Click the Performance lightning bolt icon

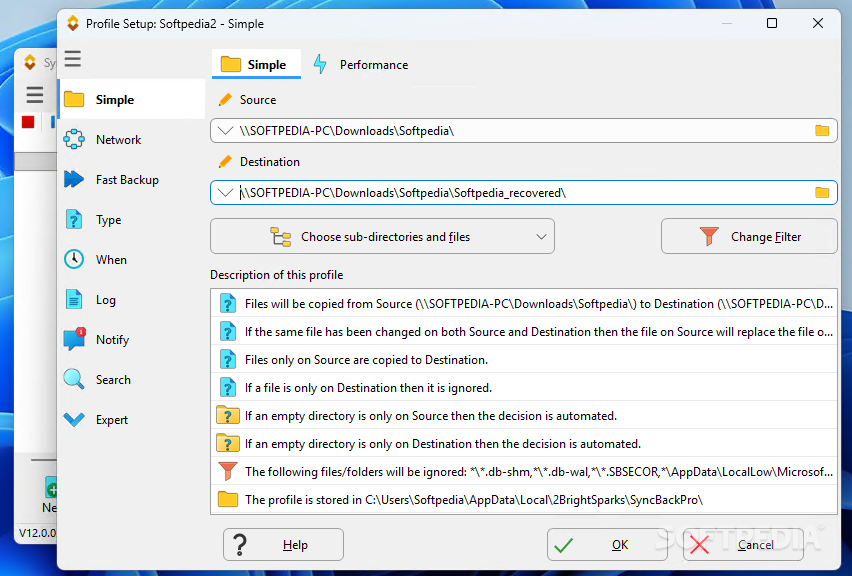pyautogui.click(x=320, y=64)
